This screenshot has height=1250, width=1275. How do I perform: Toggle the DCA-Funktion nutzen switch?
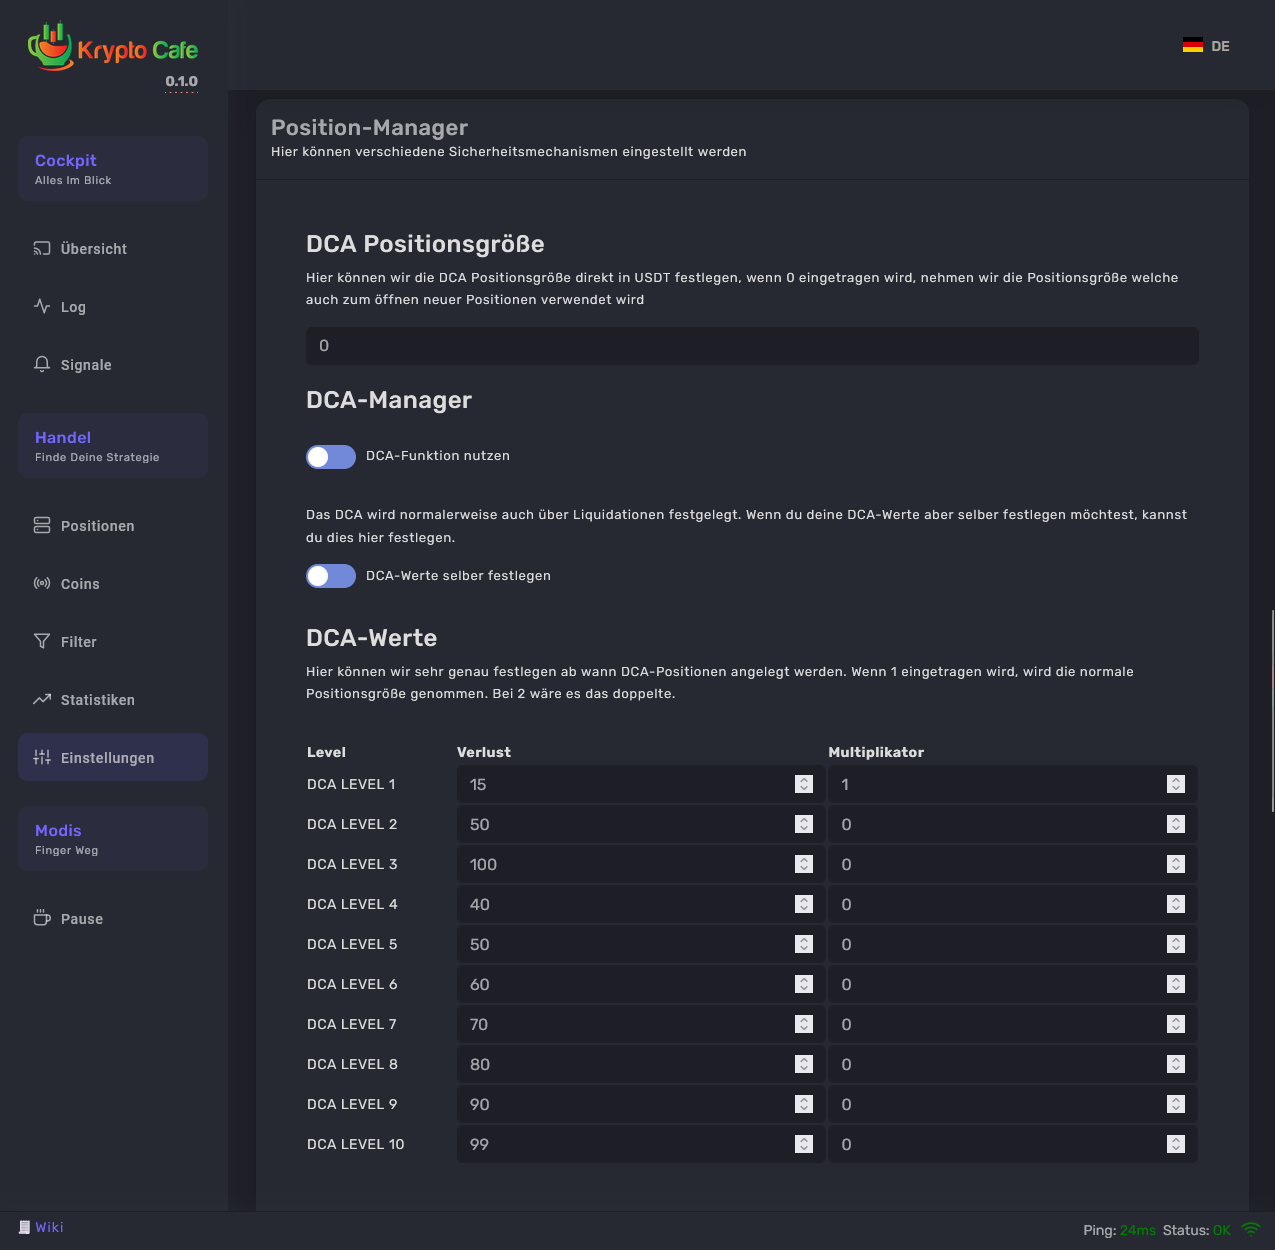click(331, 457)
